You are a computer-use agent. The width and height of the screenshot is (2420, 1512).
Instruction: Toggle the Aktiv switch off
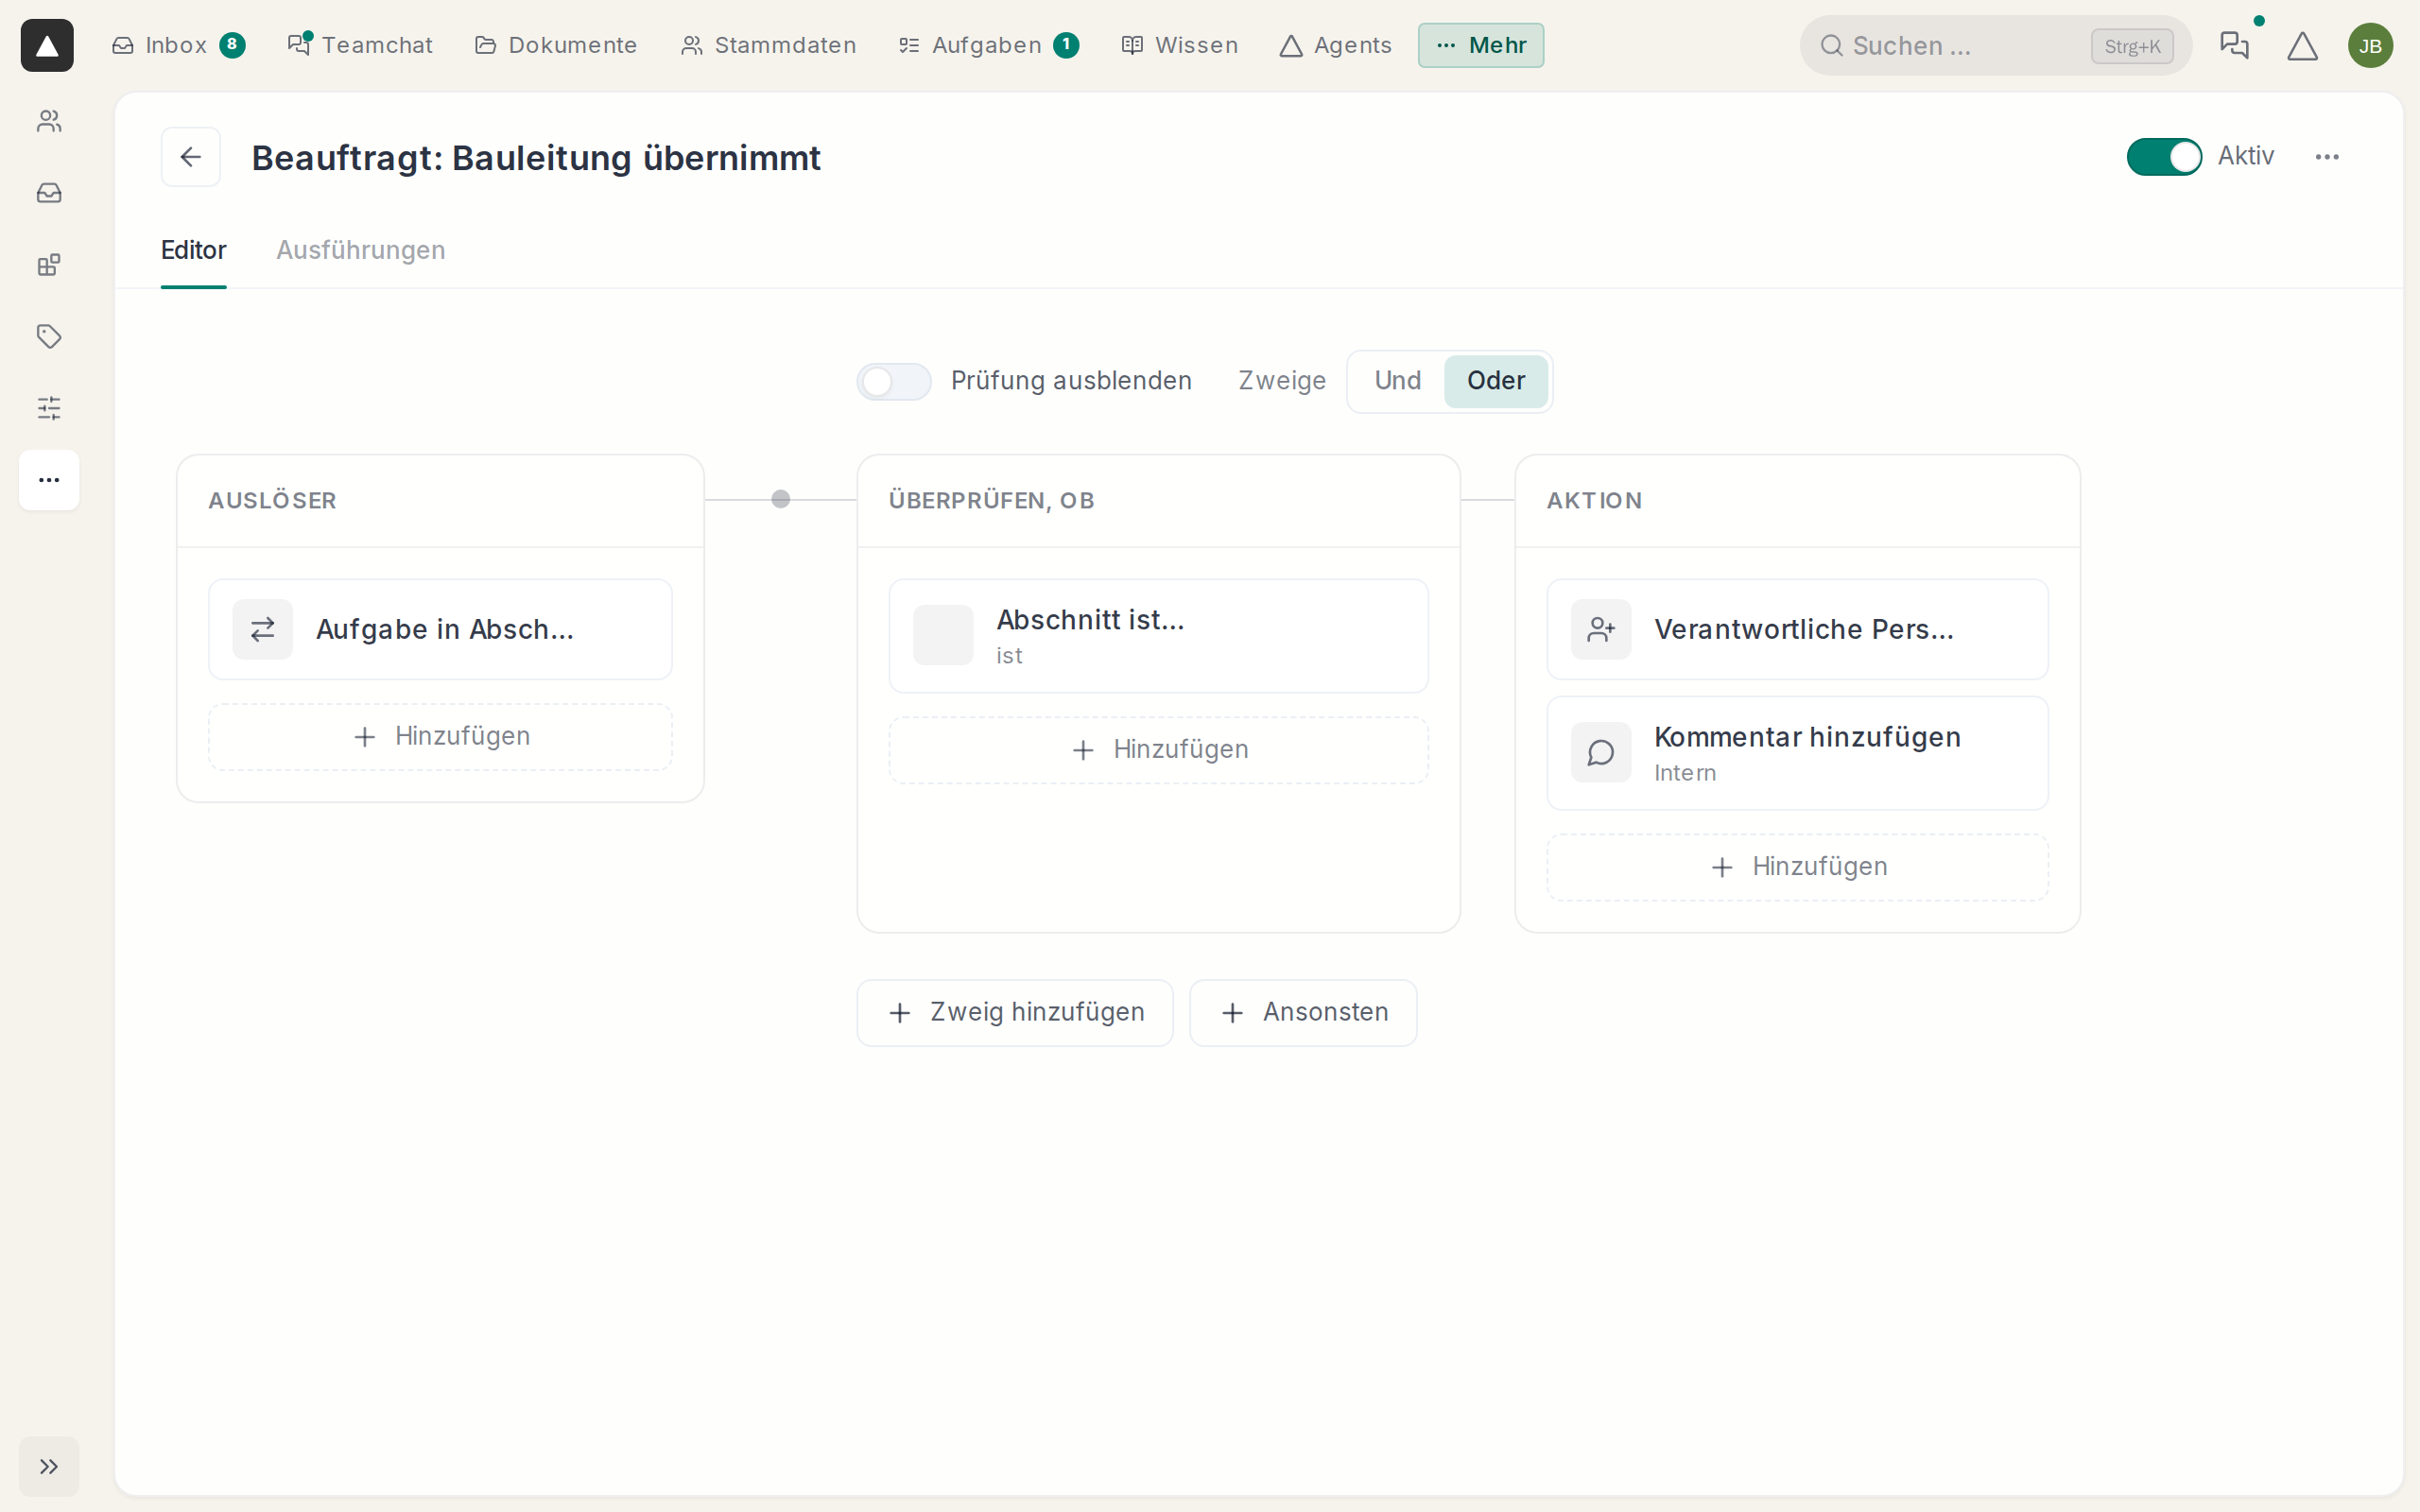(2164, 157)
